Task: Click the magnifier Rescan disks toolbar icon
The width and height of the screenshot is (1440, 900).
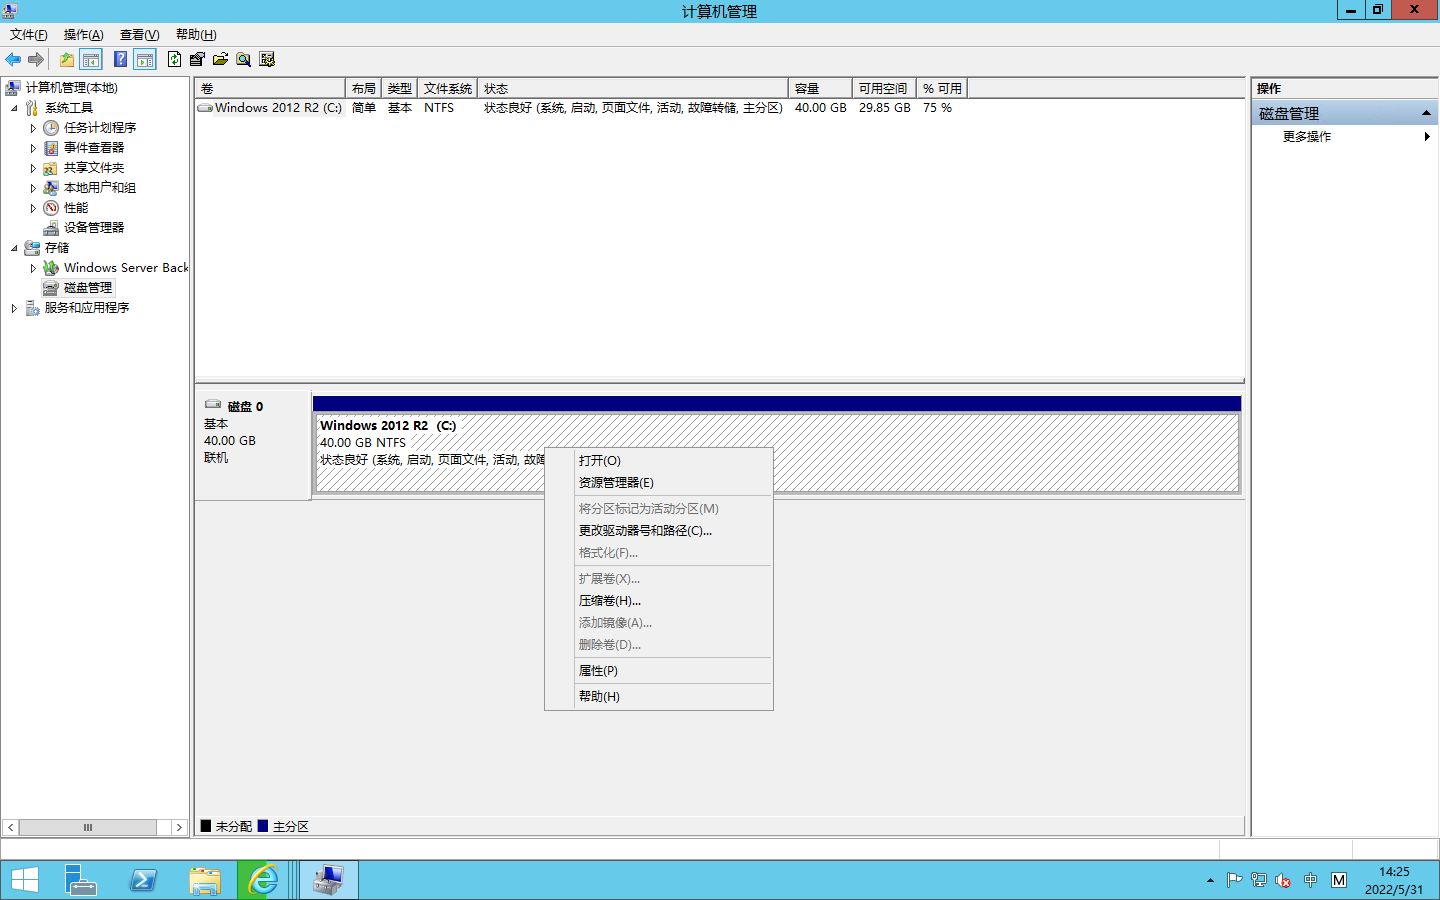Action: pyautogui.click(x=243, y=60)
